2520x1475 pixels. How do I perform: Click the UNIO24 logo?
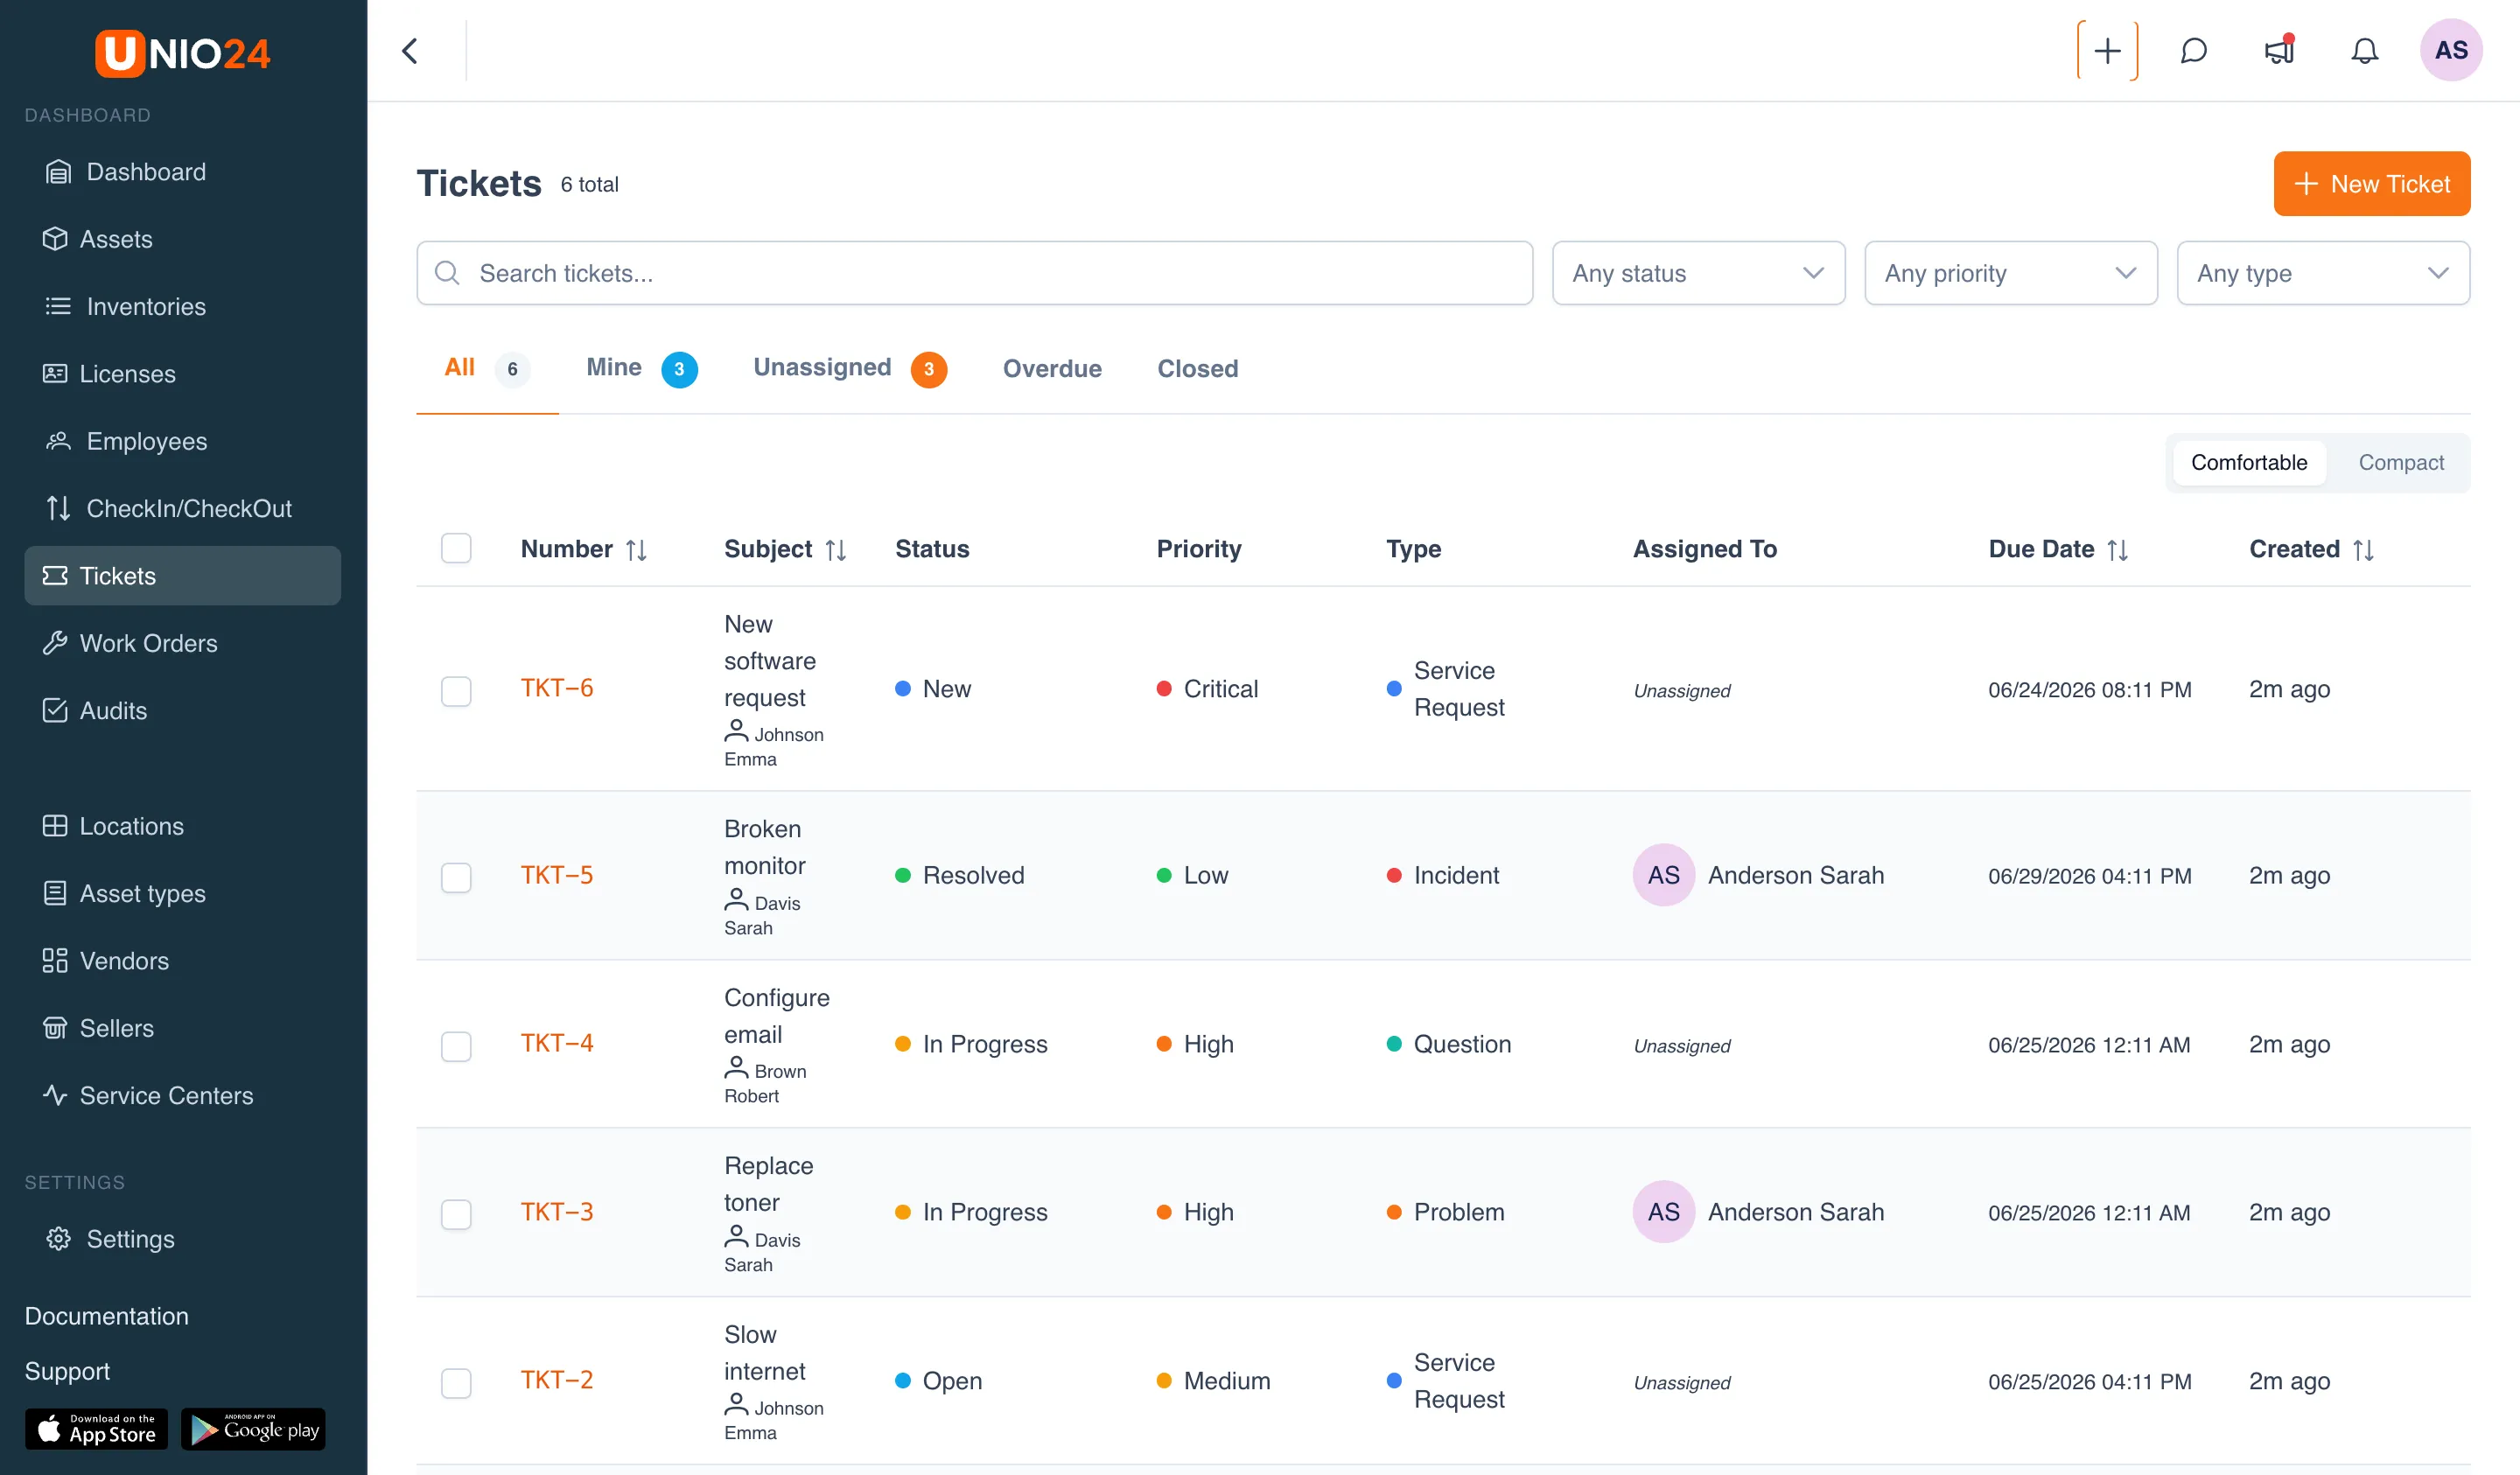[183, 53]
